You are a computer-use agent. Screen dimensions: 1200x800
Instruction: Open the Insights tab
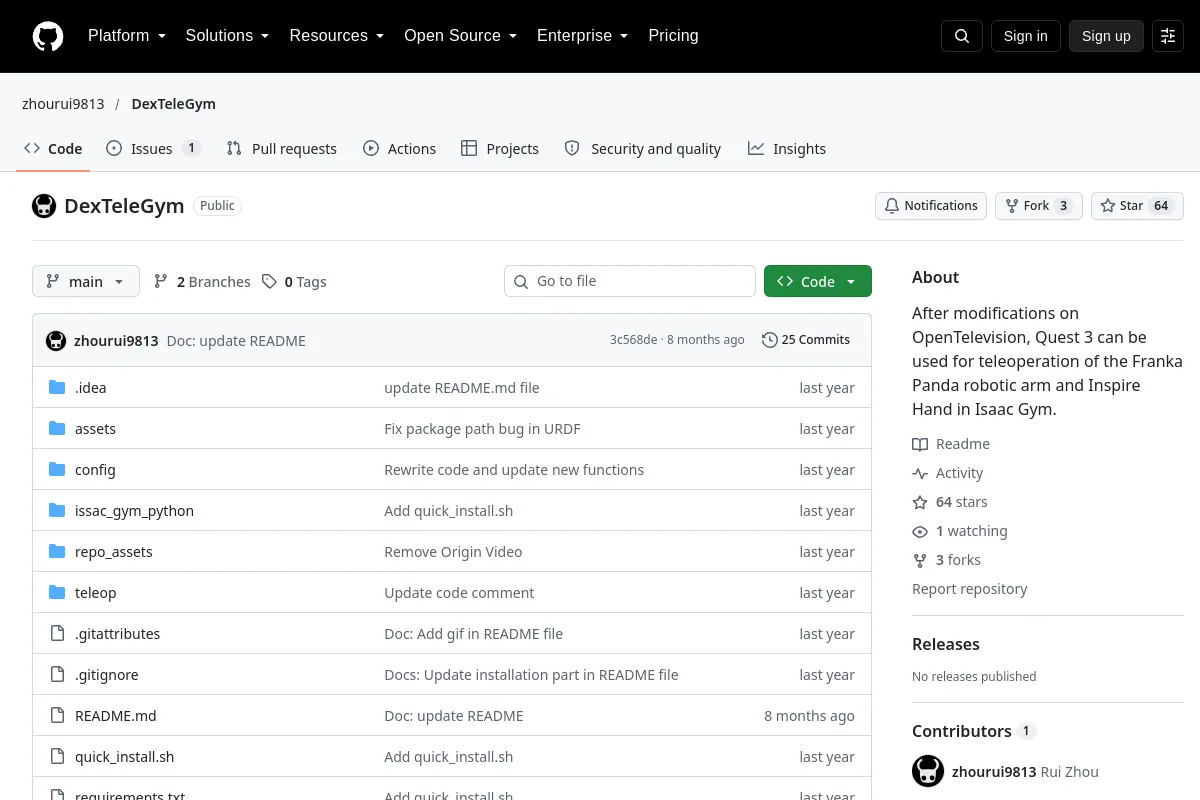click(x=787, y=149)
